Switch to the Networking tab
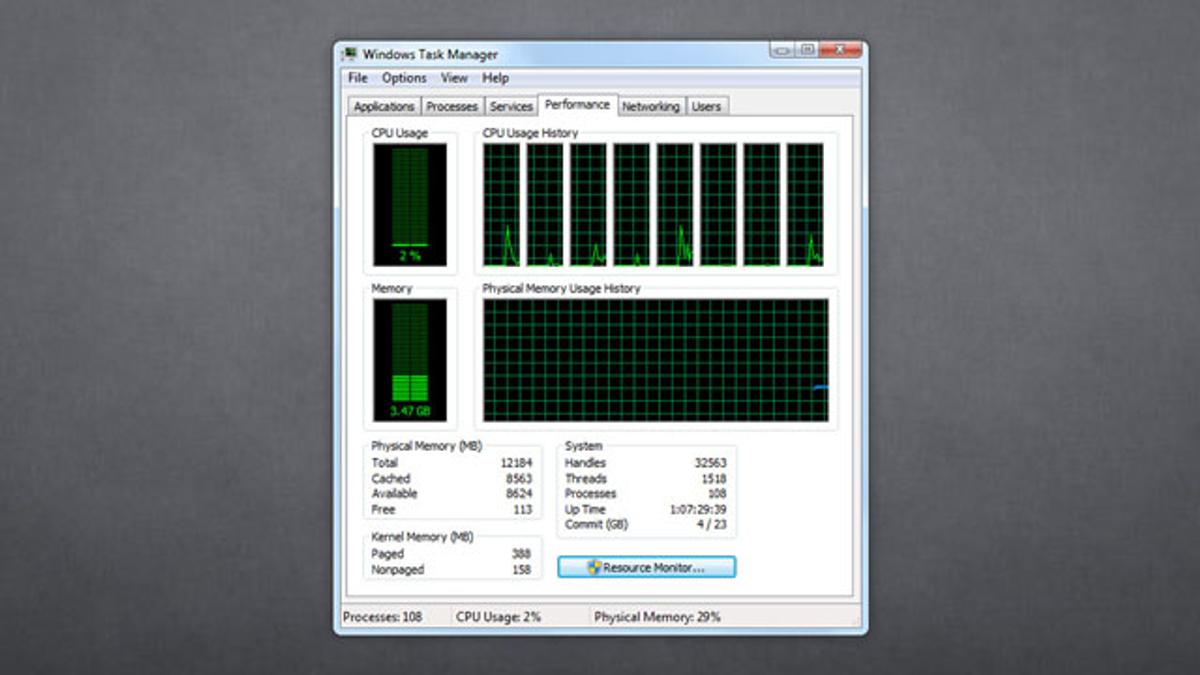Viewport: 1200px width, 675px height. point(651,106)
